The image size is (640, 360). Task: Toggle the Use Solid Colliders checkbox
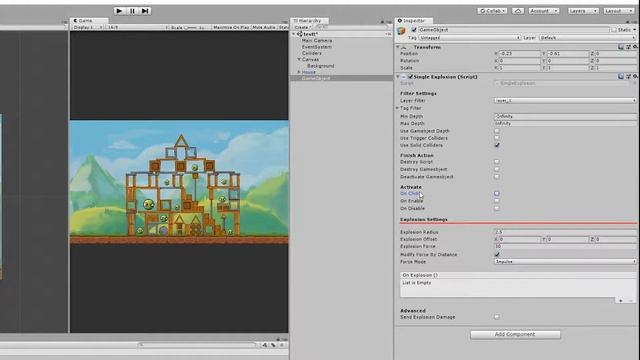coord(497,145)
